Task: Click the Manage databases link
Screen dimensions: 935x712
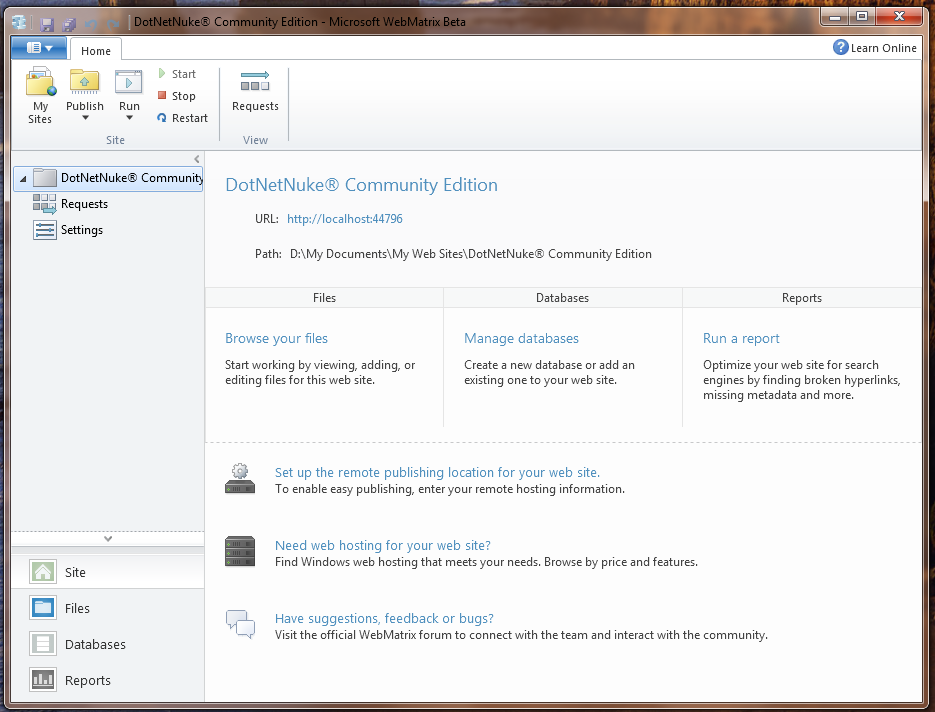Action: click(521, 339)
